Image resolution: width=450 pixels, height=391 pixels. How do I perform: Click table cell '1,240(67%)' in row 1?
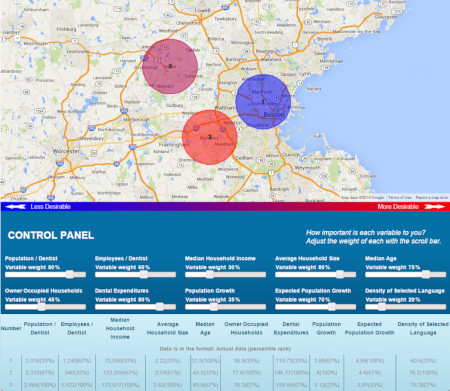coord(77,361)
